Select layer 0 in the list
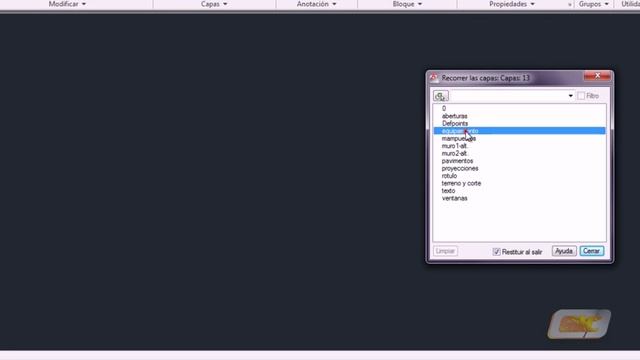The height and width of the screenshot is (360, 640). [x=519, y=109]
